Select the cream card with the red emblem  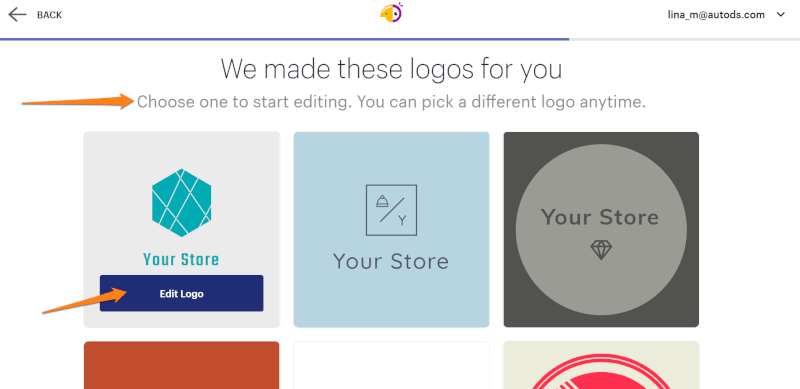pyautogui.click(x=601, y=365)
